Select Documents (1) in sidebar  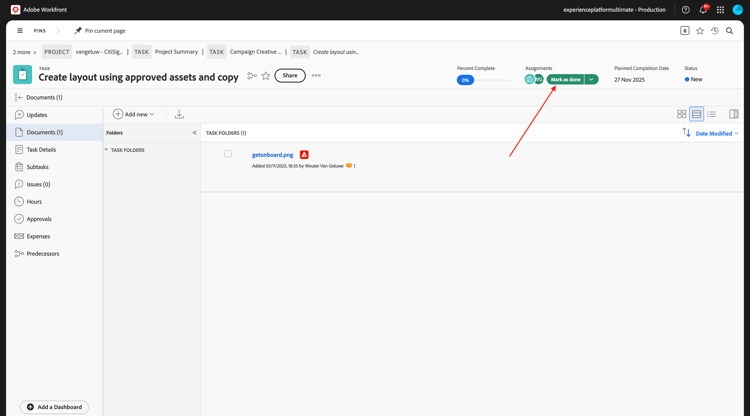point(55,132)
